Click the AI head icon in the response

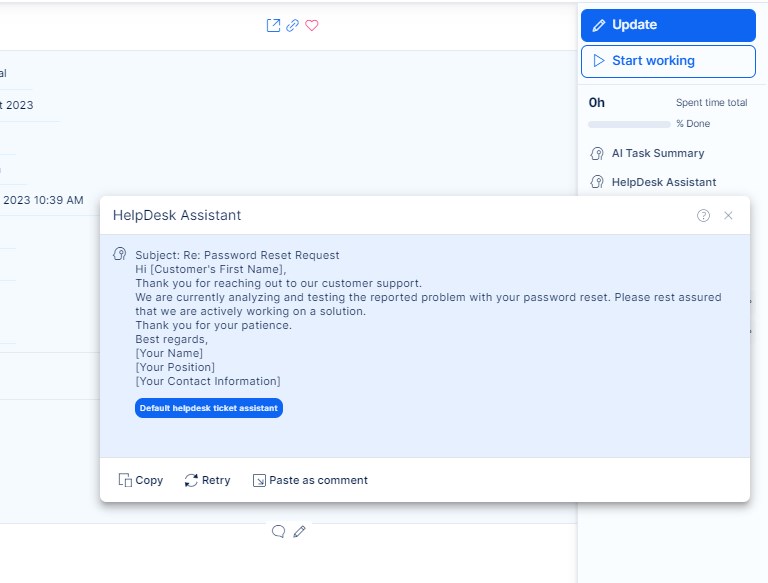click(120, 255)
